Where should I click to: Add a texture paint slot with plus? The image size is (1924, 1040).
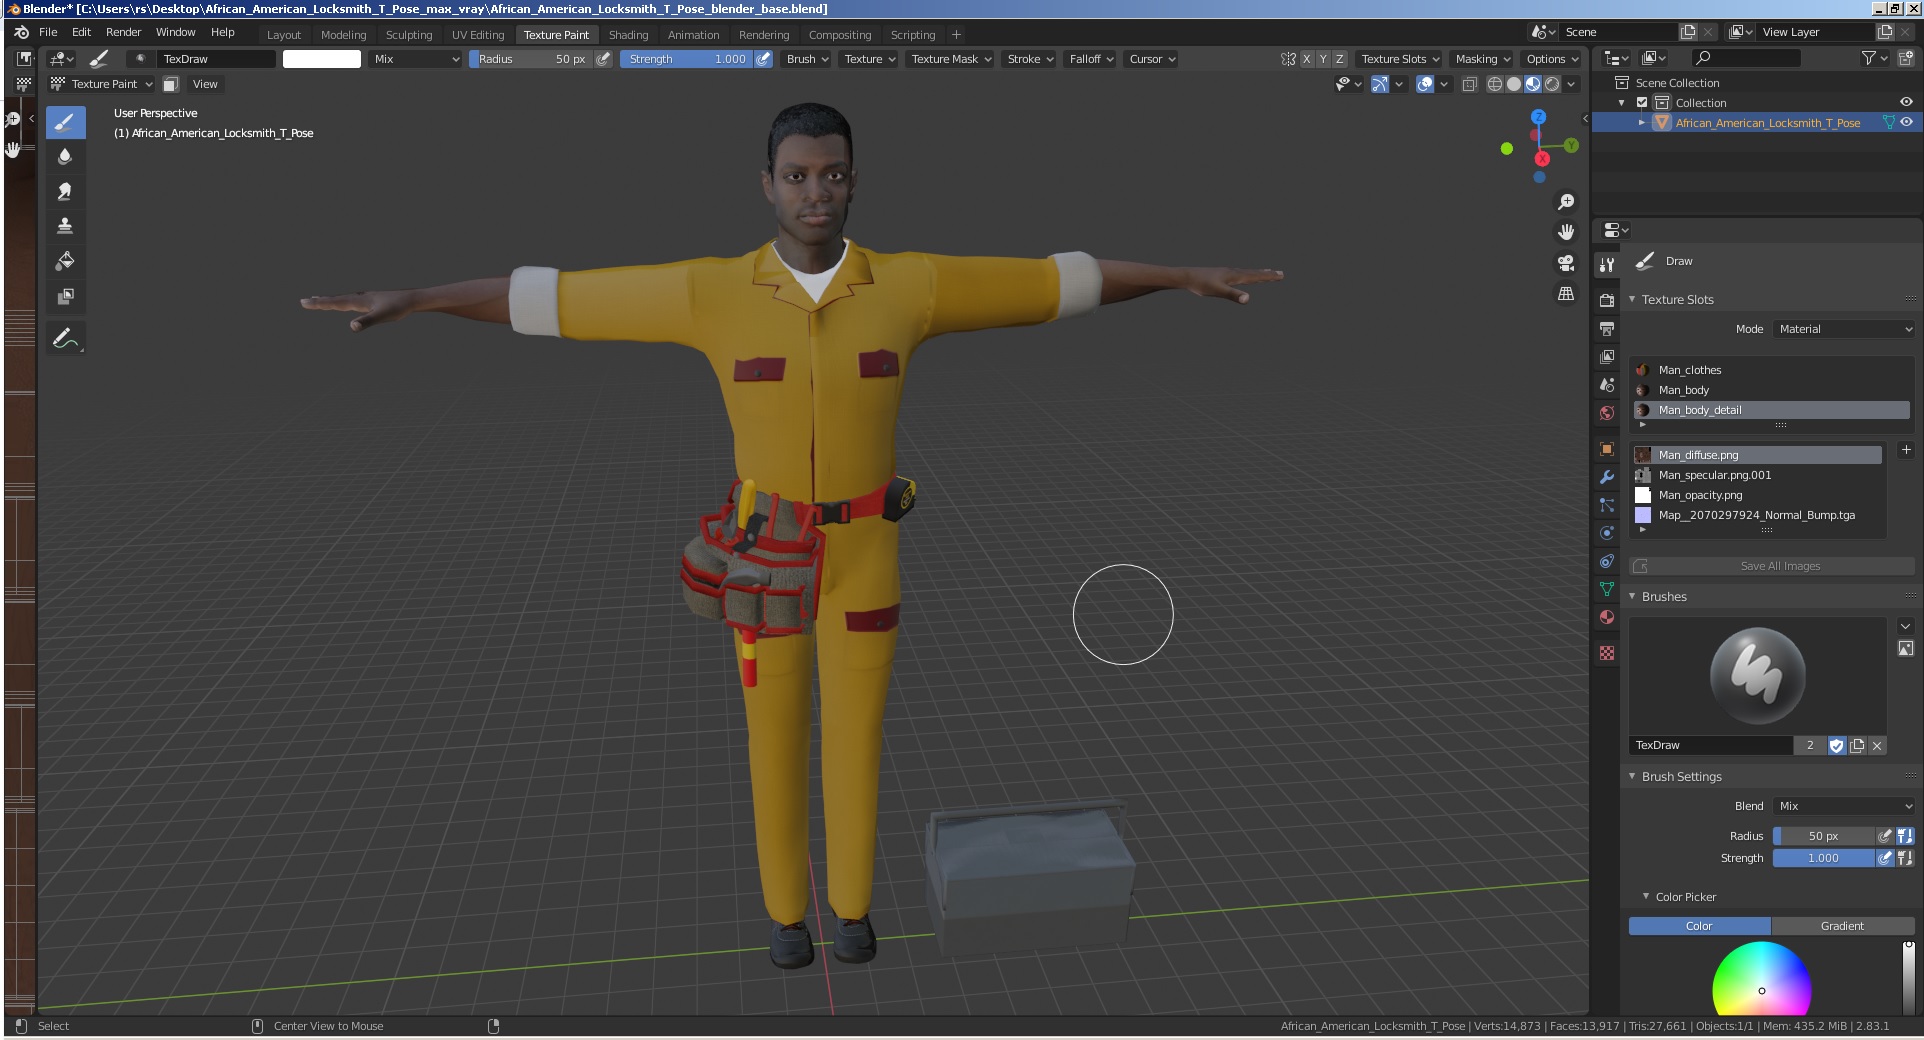[x=1905, y=451]
